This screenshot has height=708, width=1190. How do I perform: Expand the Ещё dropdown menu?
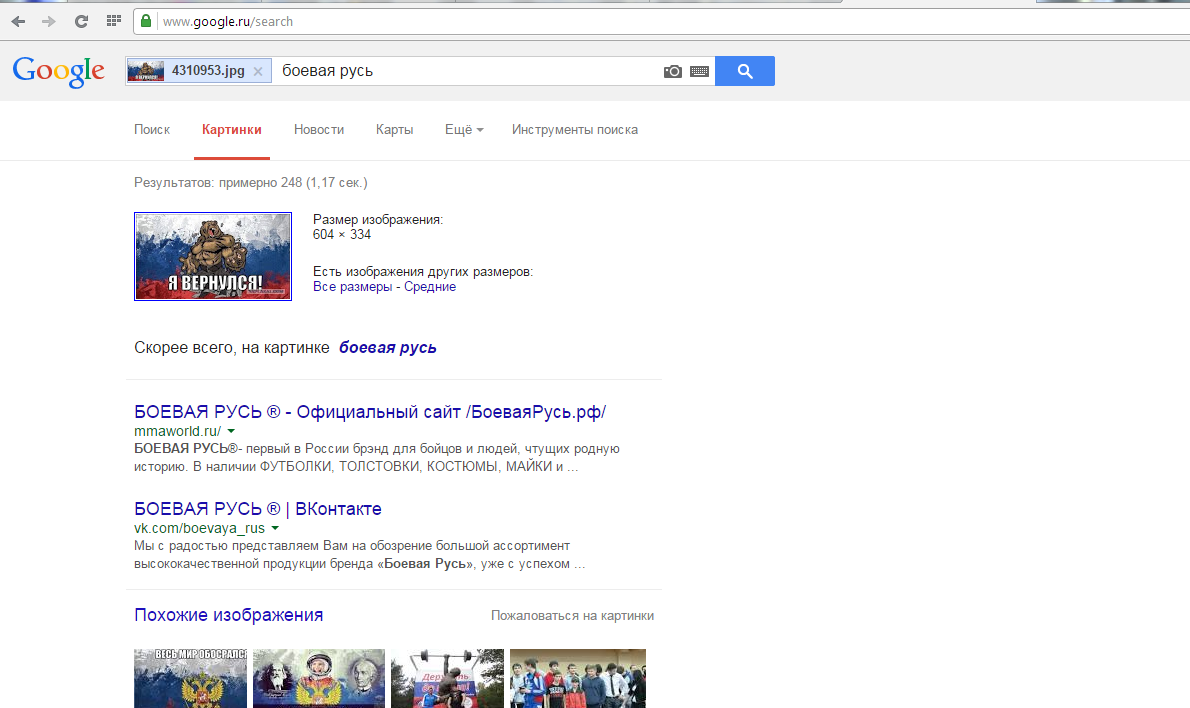tap(464, 130)
